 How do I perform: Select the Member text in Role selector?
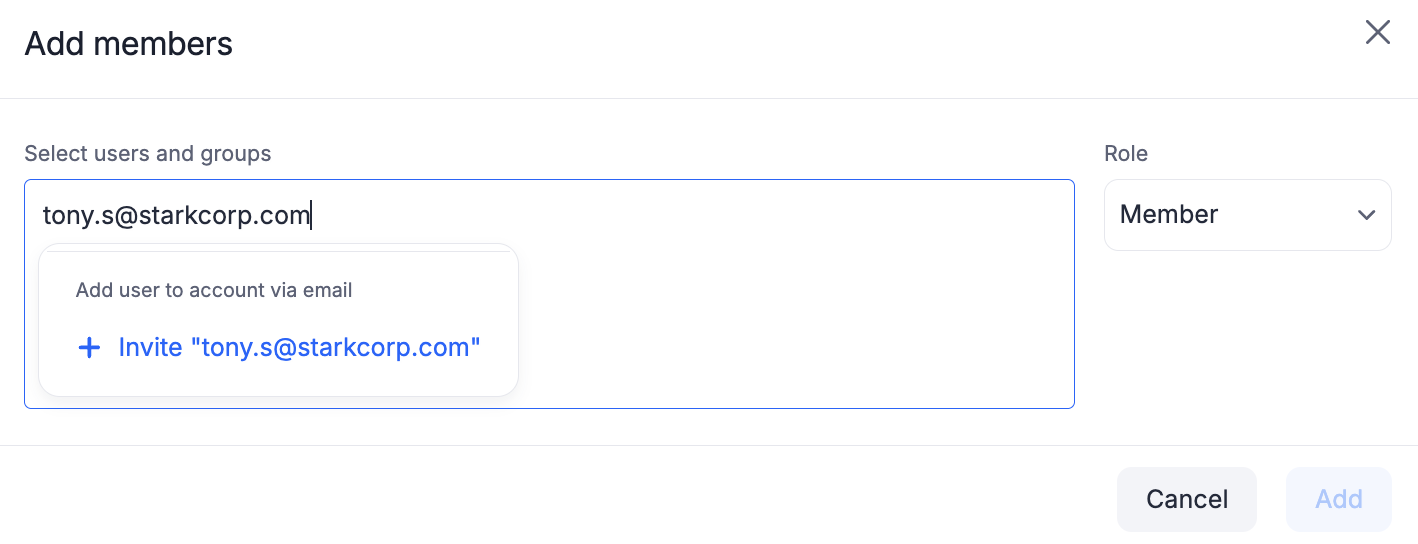point(1168,215)
